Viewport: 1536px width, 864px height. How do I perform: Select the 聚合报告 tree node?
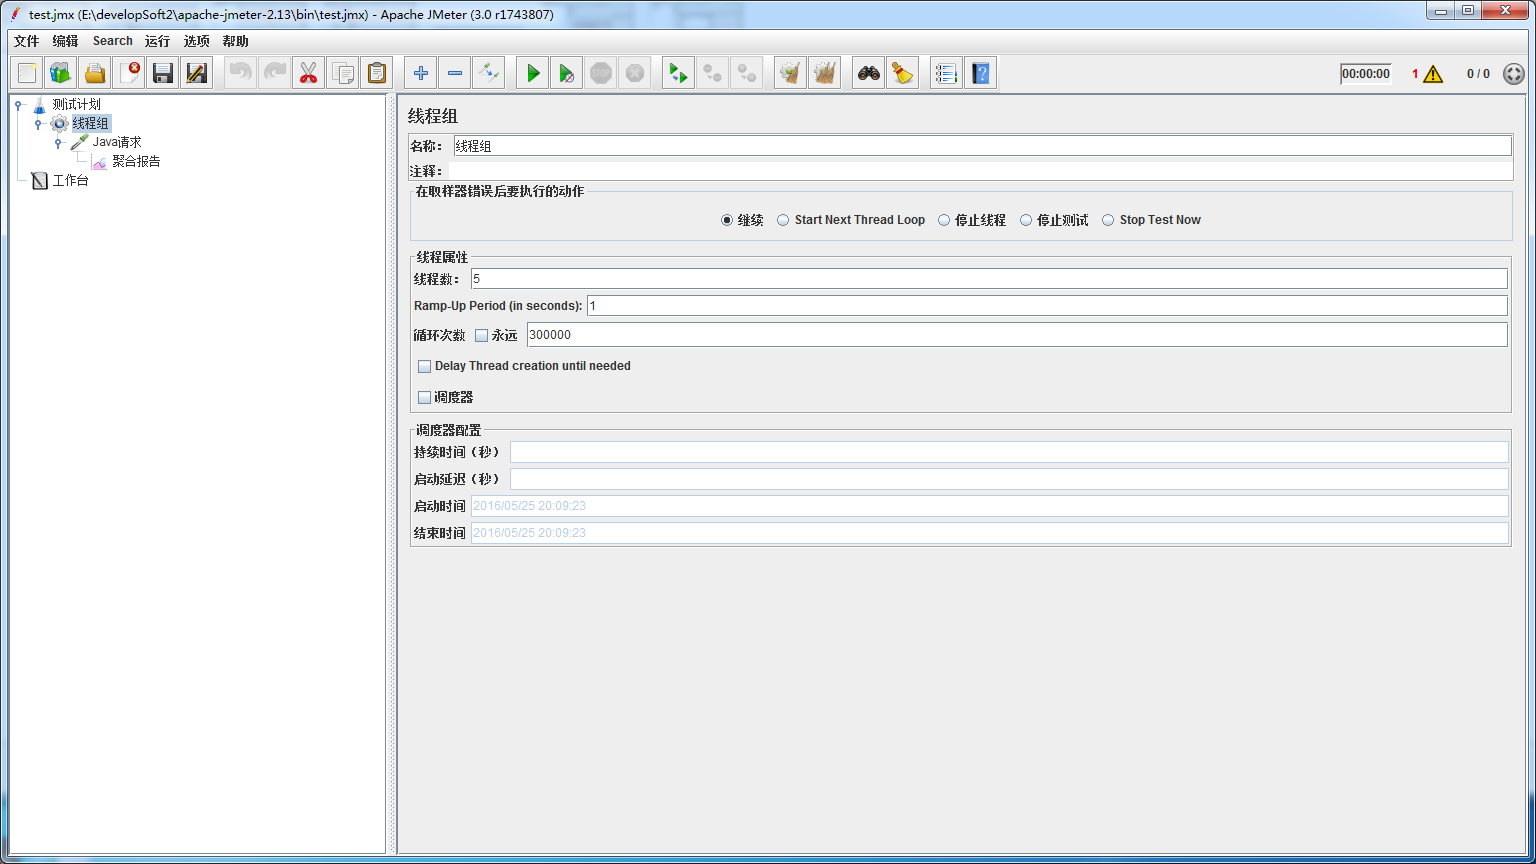point(136,161)
